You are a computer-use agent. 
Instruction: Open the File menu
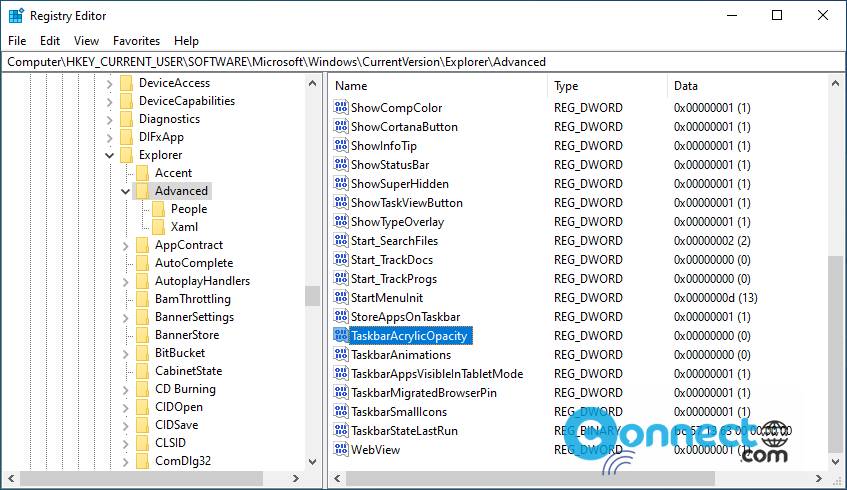(x=17, y=41)
